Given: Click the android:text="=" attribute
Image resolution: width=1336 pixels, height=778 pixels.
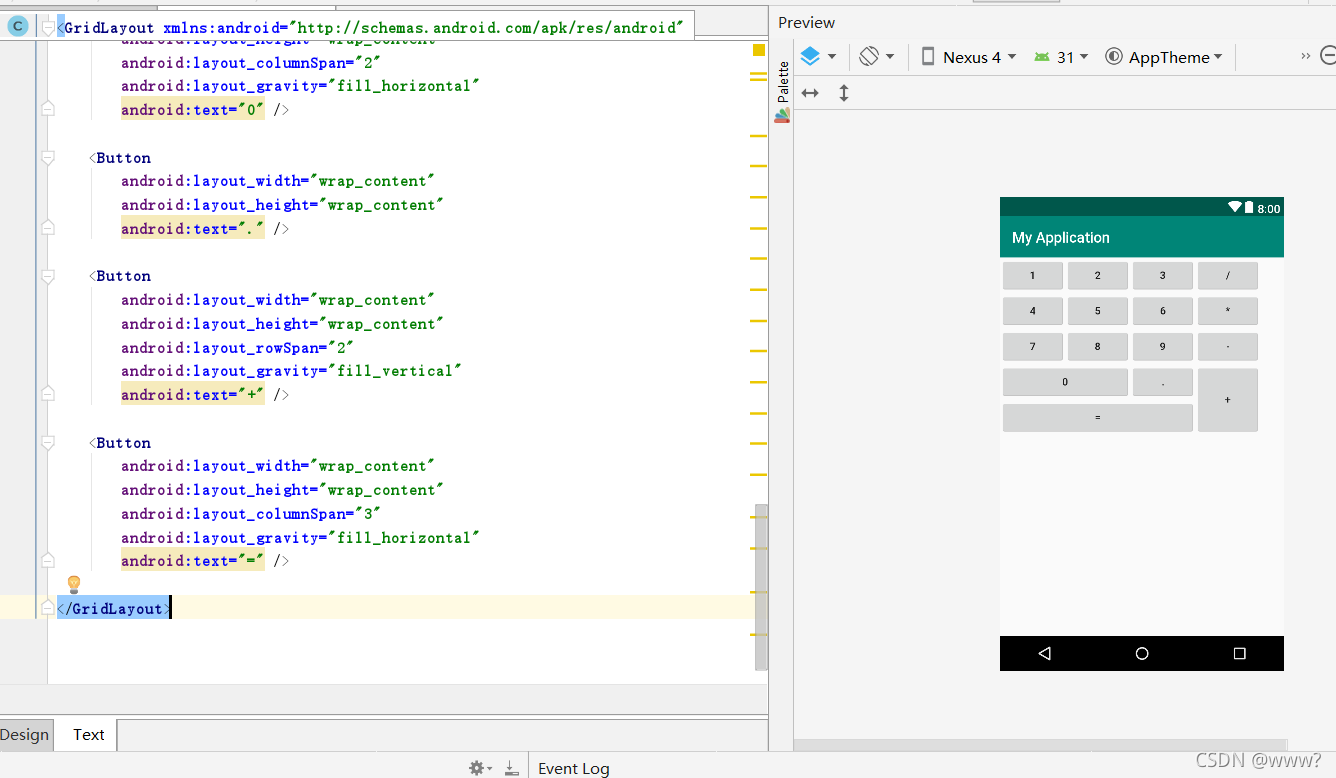Looking at the screenshot, I should tap(193, 561).
